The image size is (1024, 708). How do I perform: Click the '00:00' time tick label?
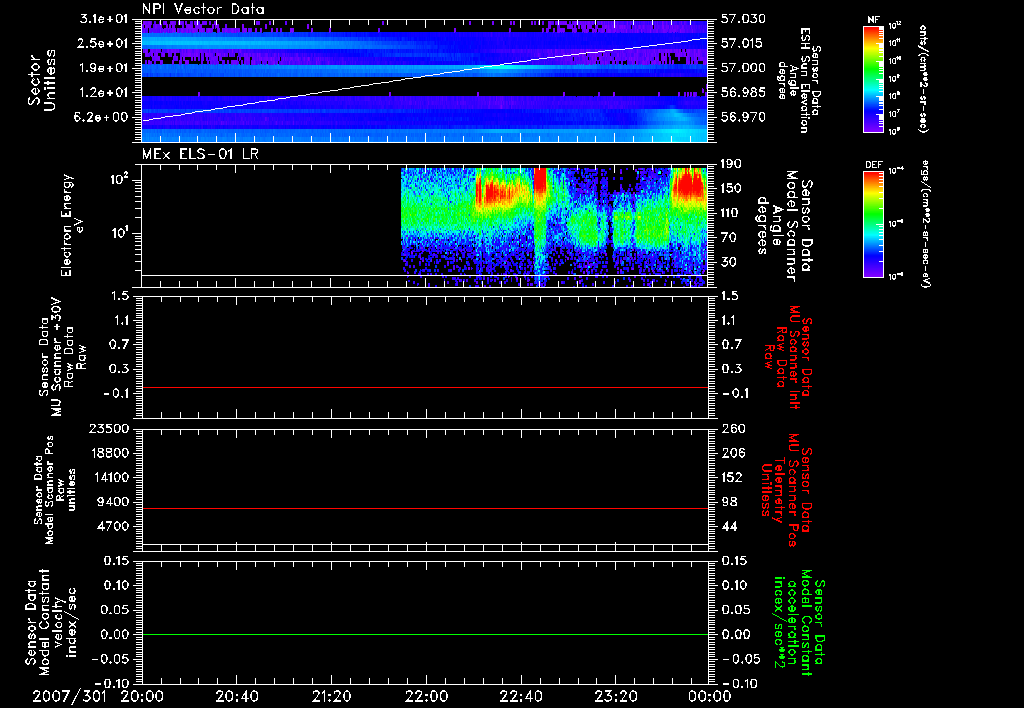pyautogui.click(x=710, y=696)
